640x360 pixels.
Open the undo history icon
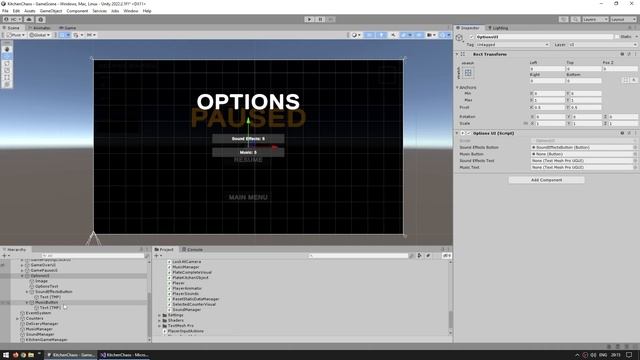tap(564, 19)
